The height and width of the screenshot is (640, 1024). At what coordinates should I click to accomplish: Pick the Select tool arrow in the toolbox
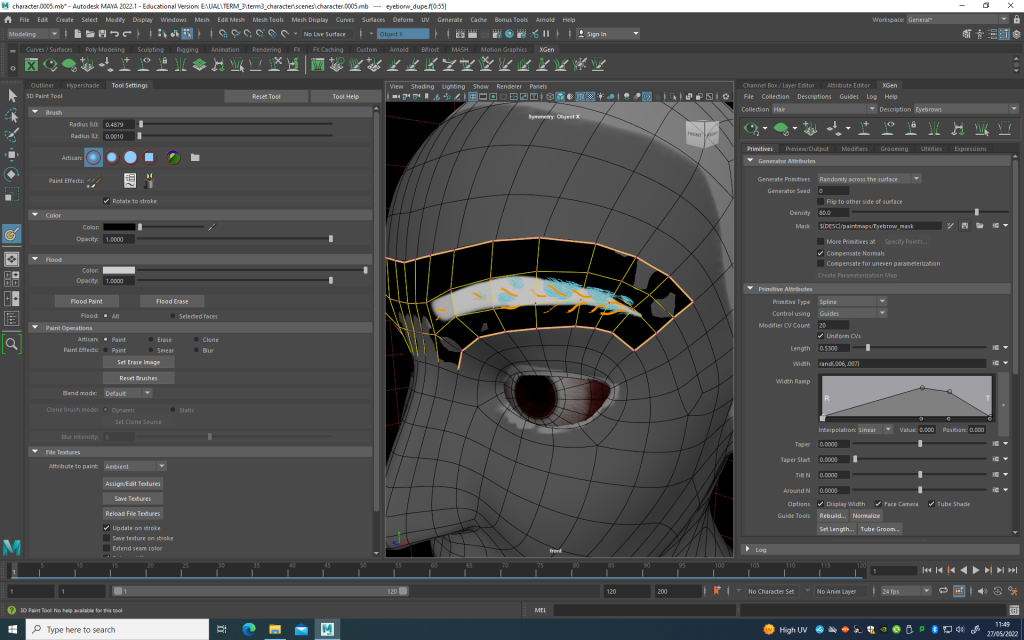12,95
